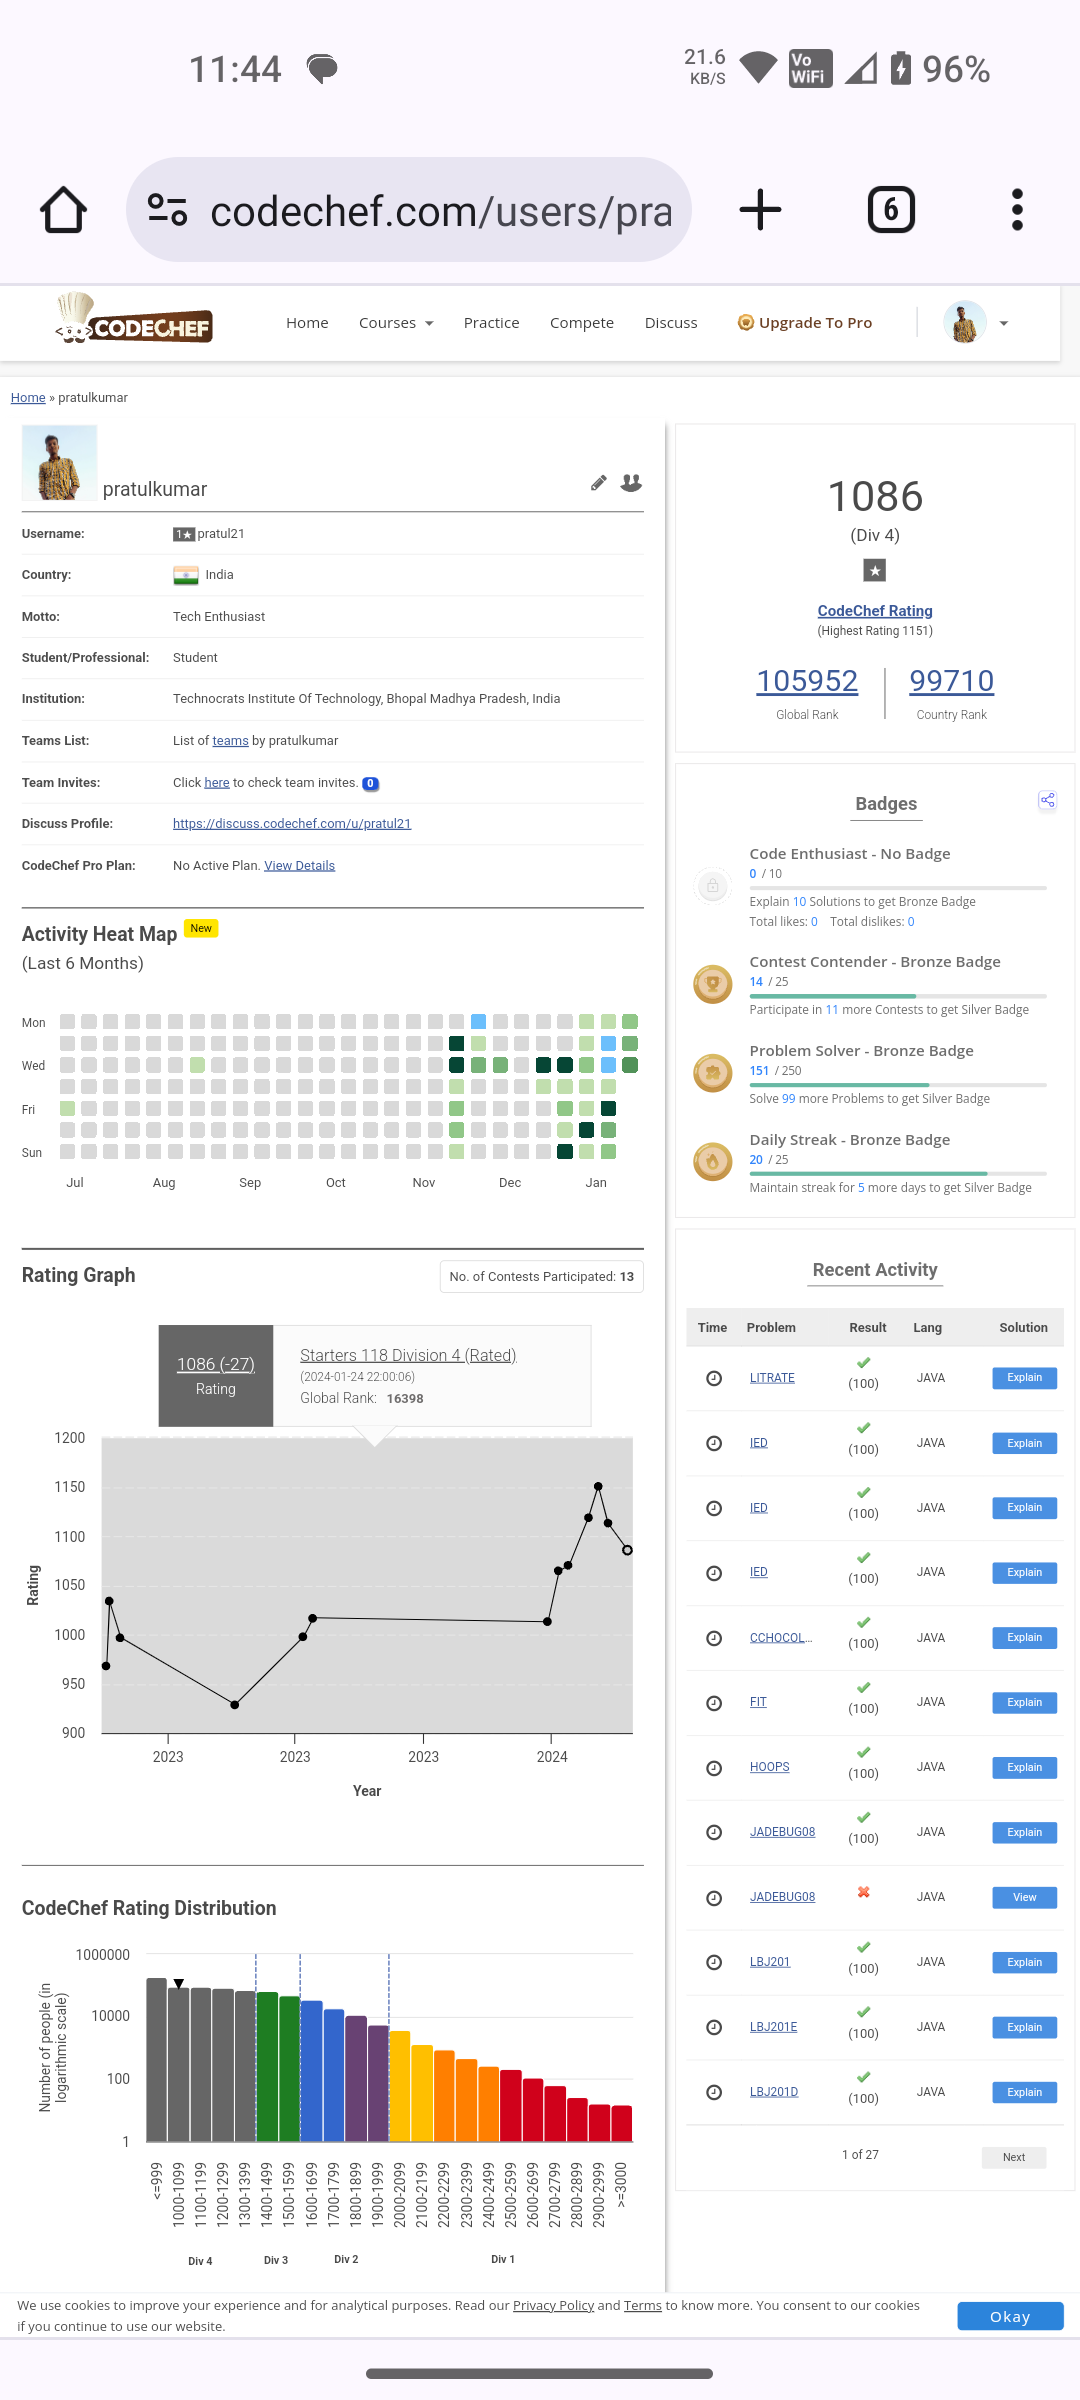Click Next in Recent Activity pagination
Image resolution: width=1080 pixels, height=2400 pixels.
(1014, 2157)
